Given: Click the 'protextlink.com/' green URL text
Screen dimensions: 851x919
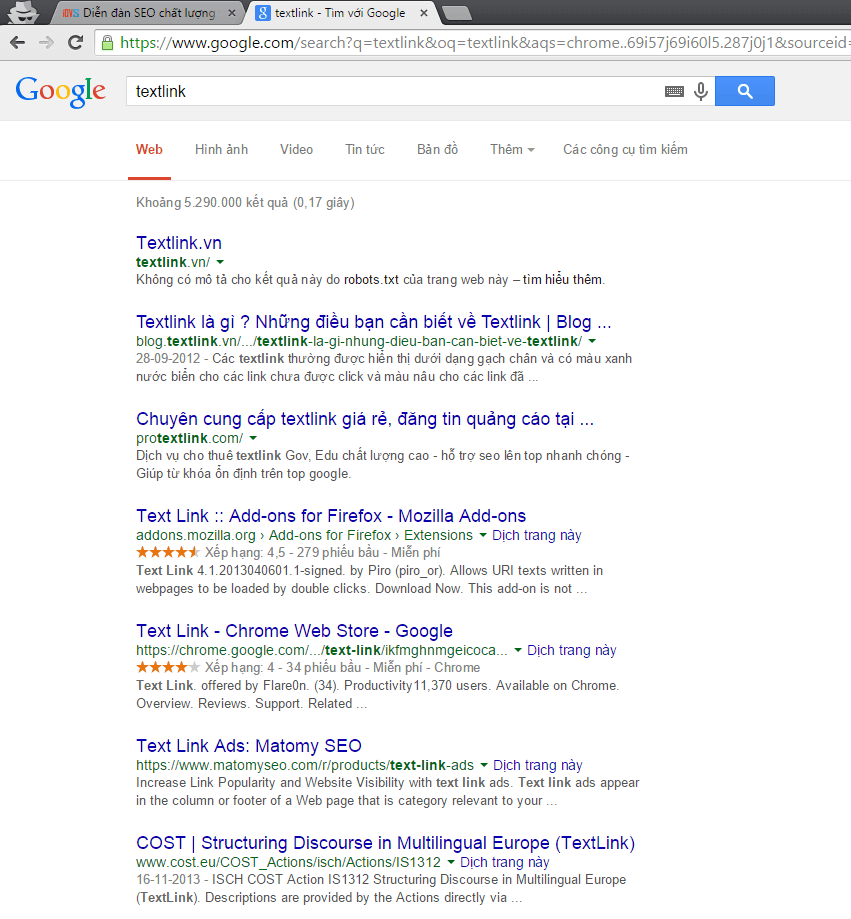Looking at the screenshot, I should coord(189,438).
